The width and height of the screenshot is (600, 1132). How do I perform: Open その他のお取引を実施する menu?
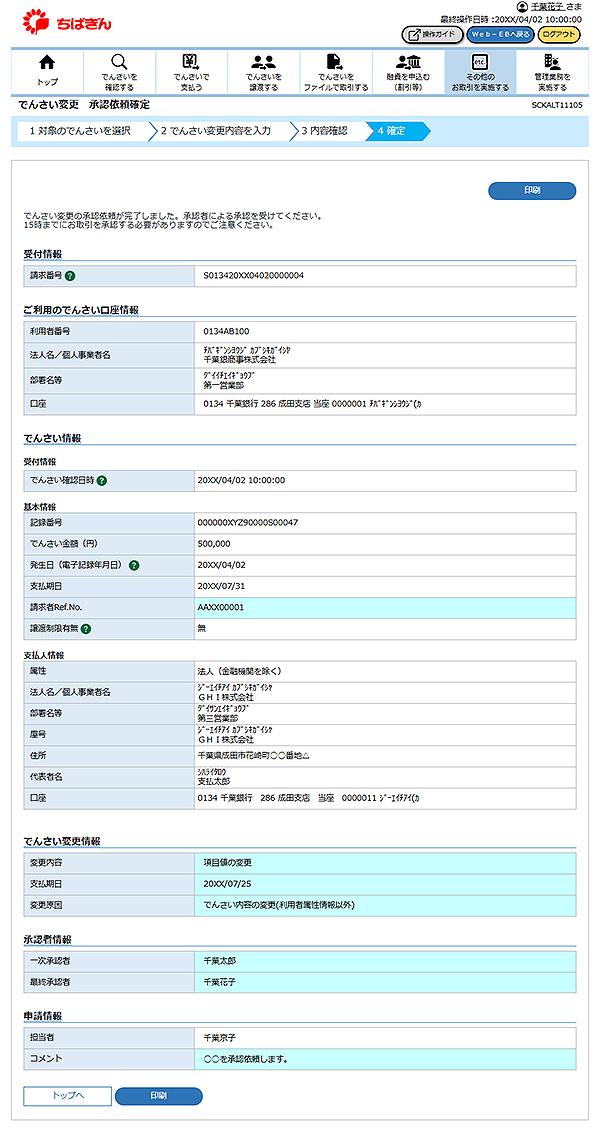[x=480, y=71]
